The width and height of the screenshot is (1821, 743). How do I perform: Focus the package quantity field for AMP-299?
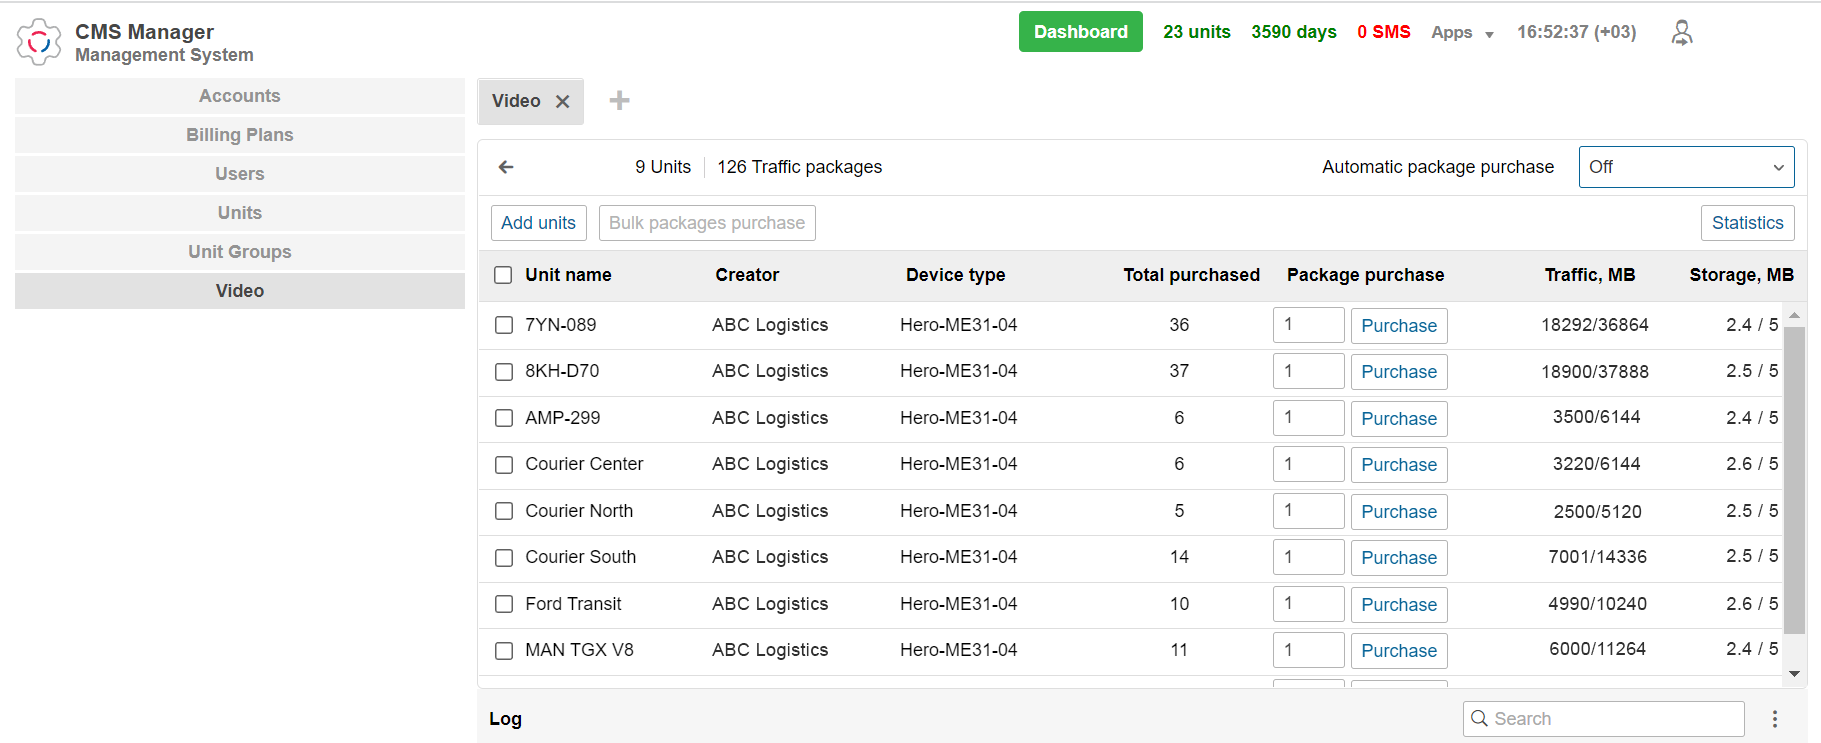tap(1307, 418)
